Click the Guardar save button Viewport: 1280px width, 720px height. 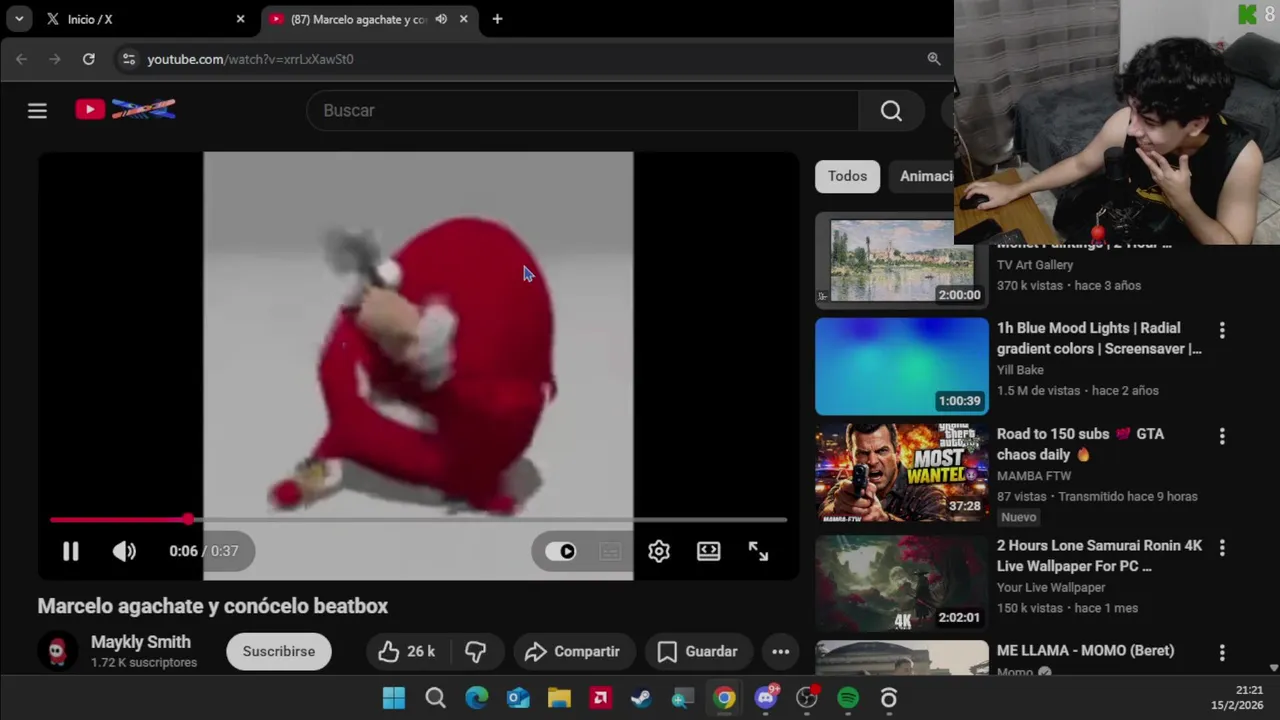pyautogui.click(x=698, y=651)
